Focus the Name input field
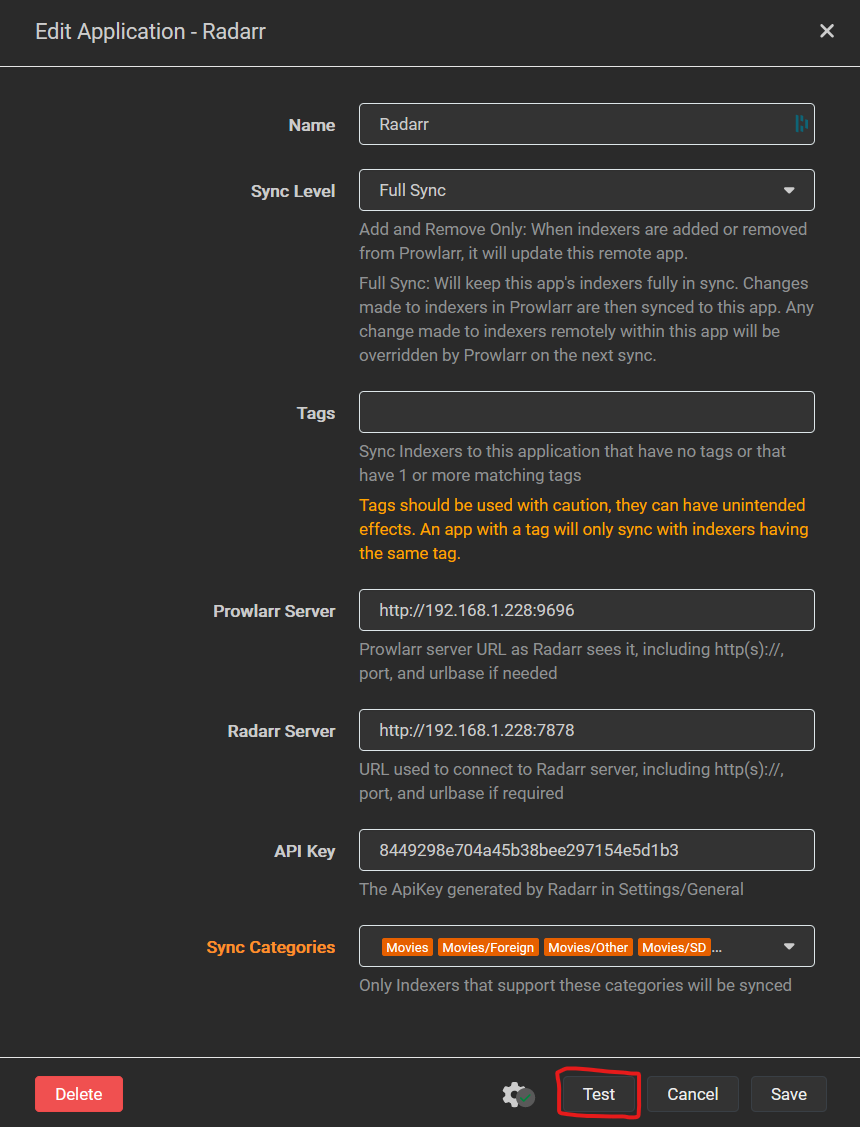This screenshot has height=1127, width=860. click(580, 124)
